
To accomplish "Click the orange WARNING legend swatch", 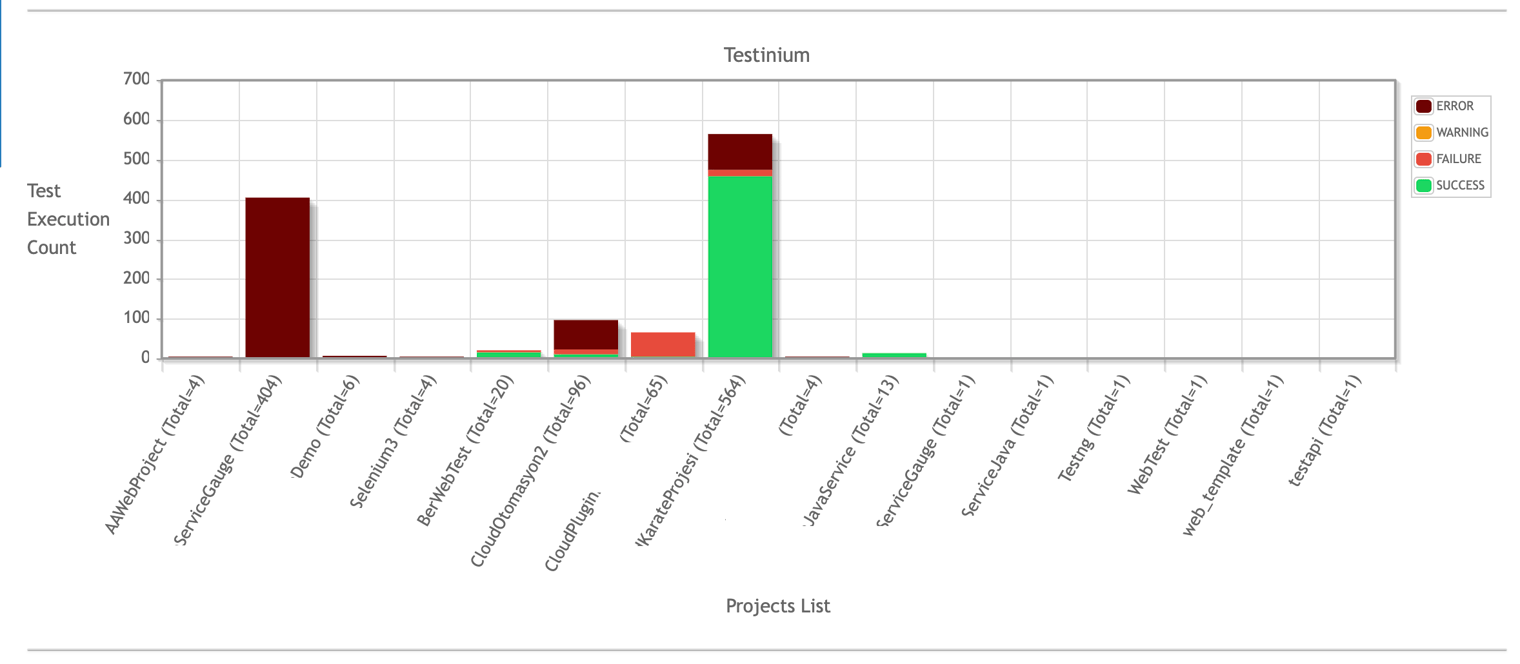I will pyautogui.click(x=1424, y=133).
